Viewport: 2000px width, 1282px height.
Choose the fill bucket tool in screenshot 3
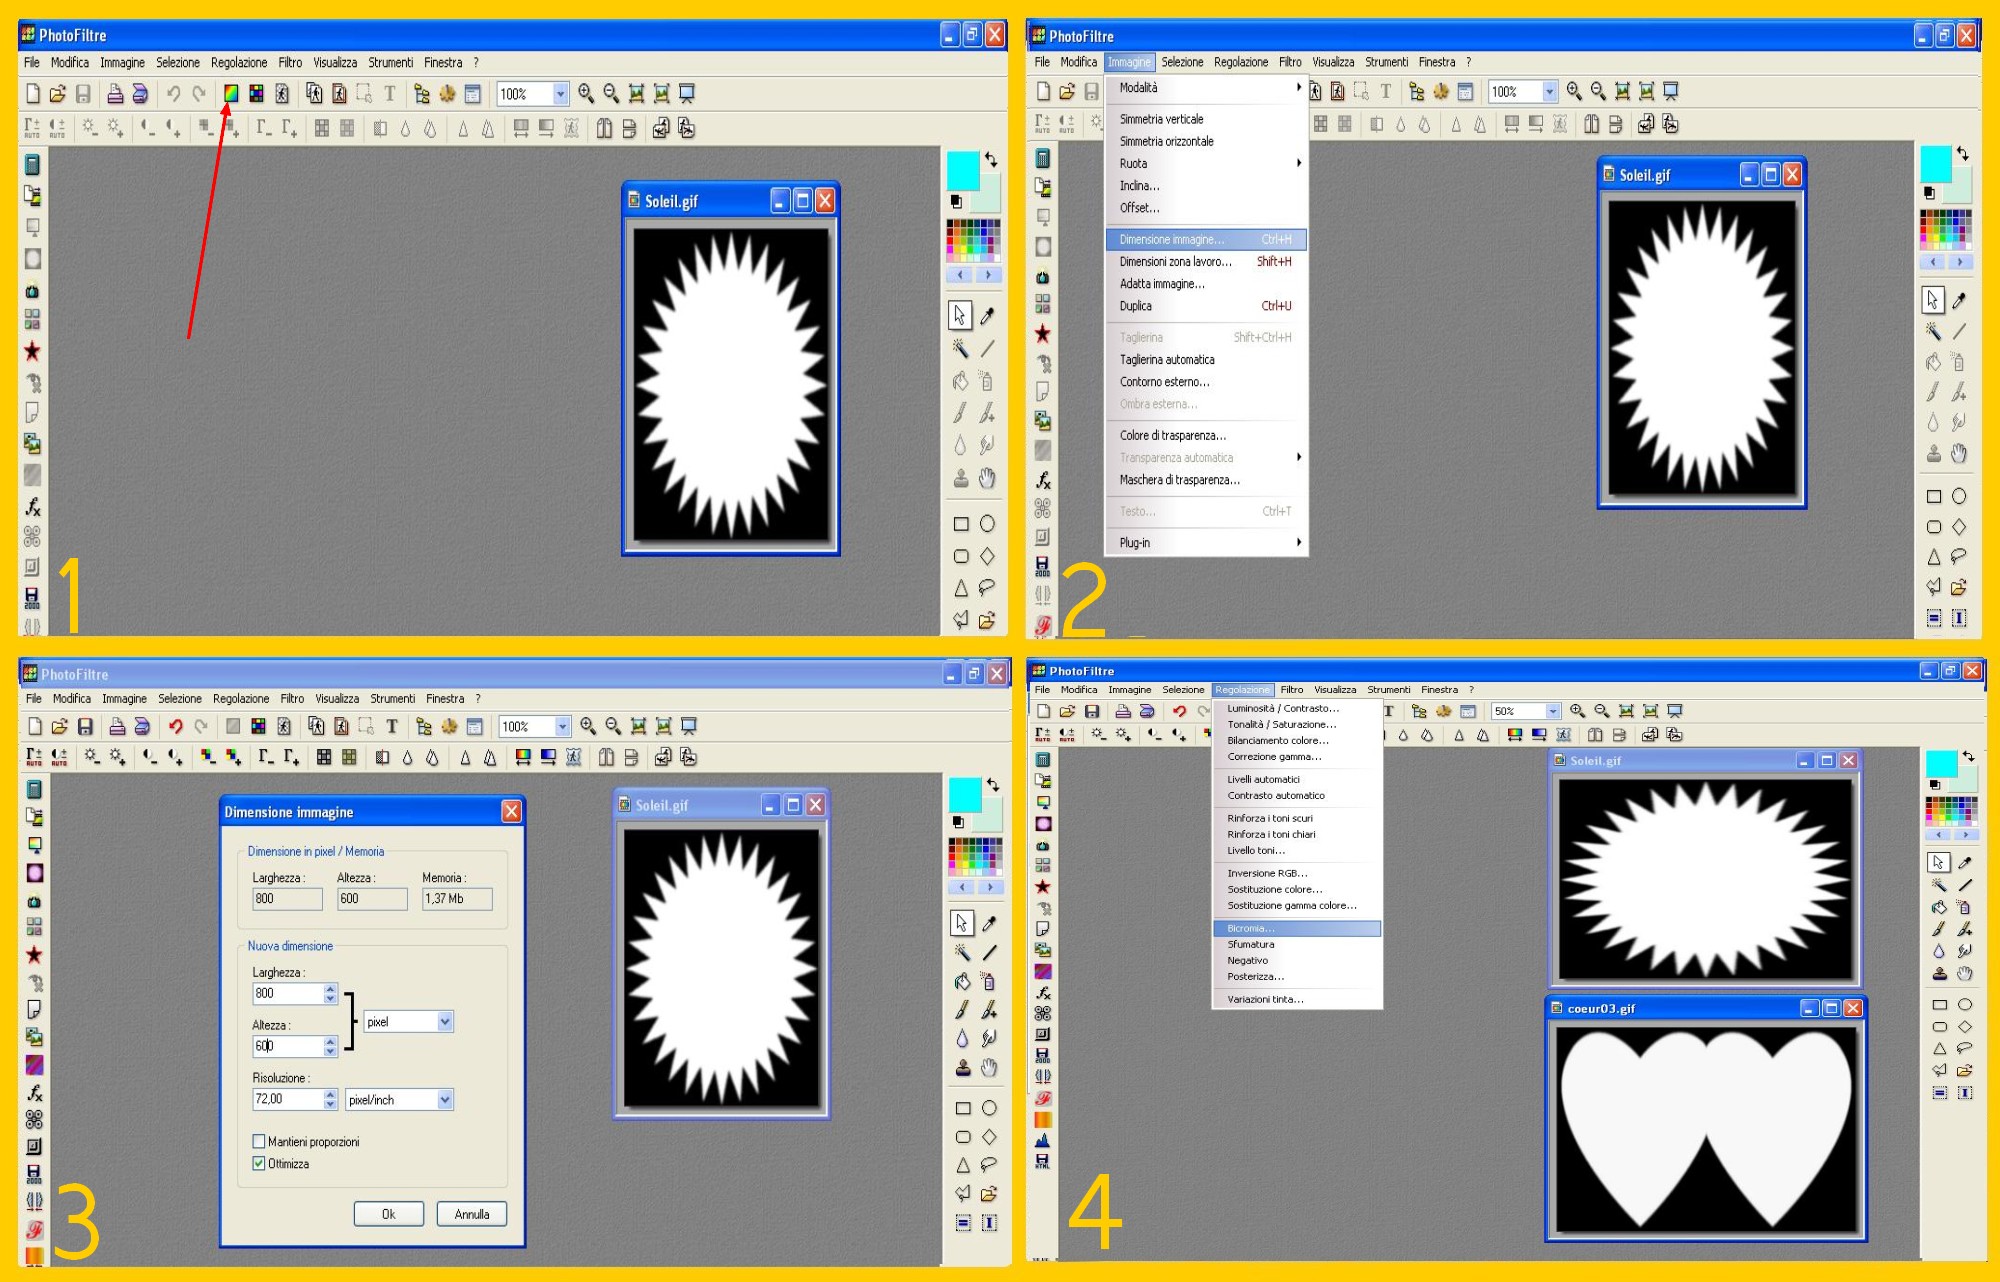tap(962, 981)
